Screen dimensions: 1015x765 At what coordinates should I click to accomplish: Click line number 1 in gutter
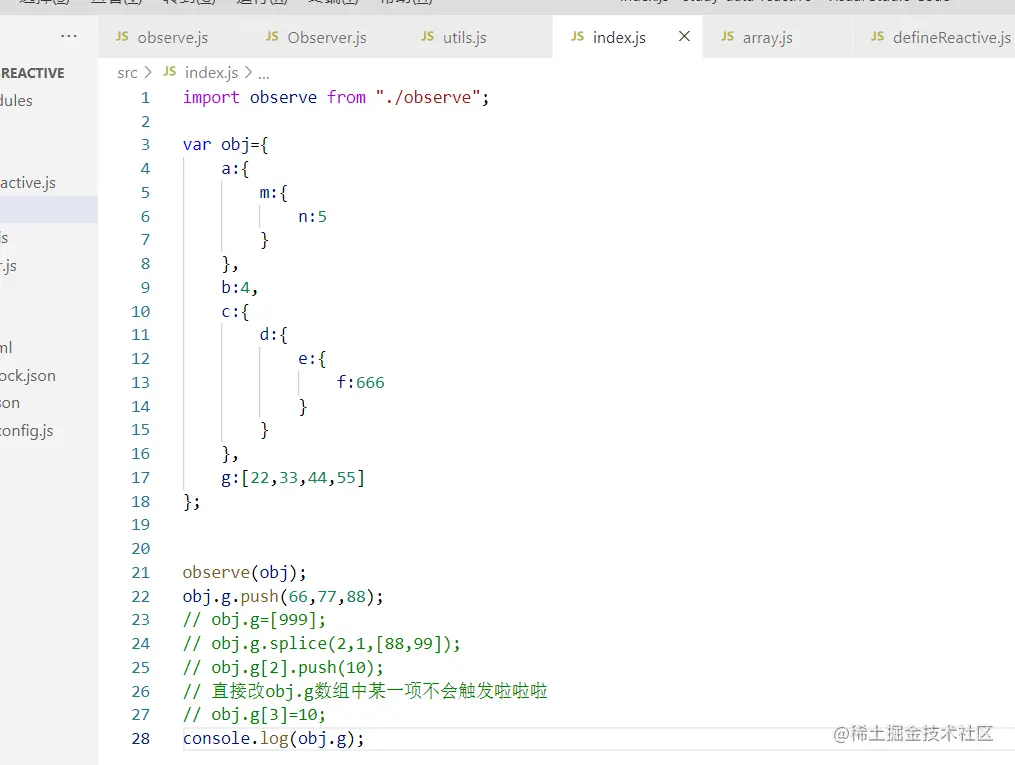coord(145,98)
